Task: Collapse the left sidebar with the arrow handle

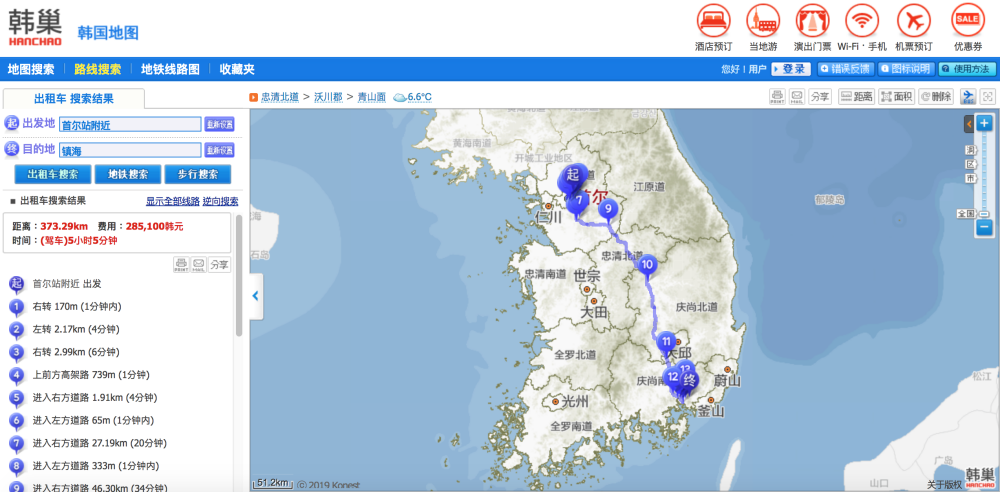Action: [x=256, y=296]
